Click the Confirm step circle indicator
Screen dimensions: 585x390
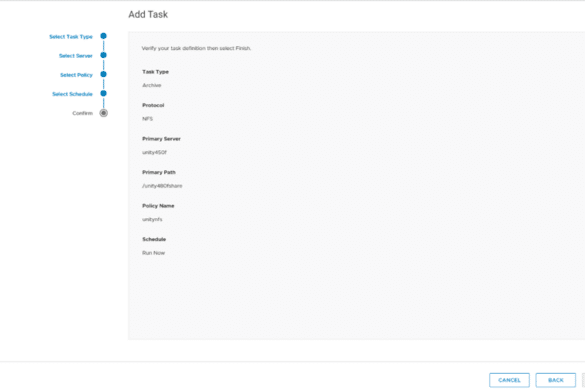pyautogui.click(x=103, y=113)
